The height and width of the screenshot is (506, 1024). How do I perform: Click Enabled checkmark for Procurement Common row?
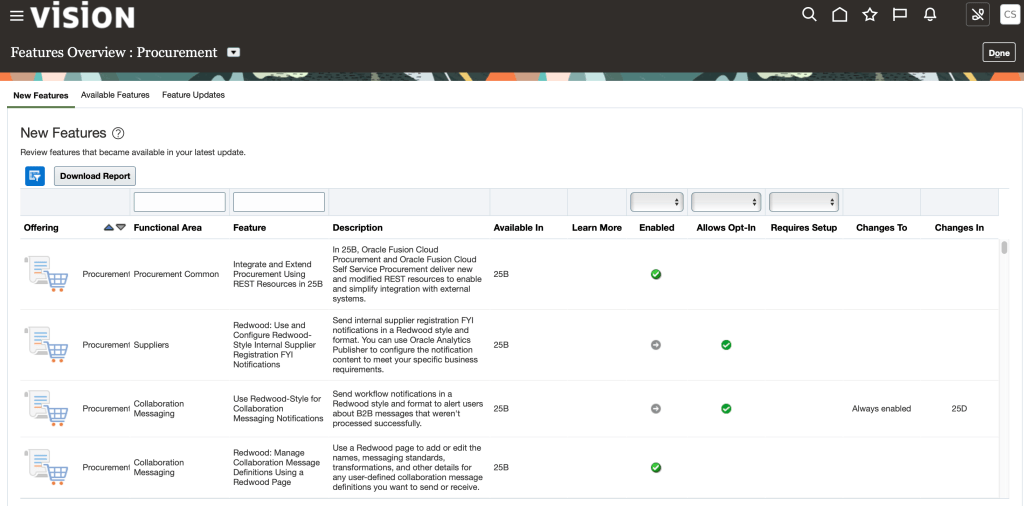[656, 274]
